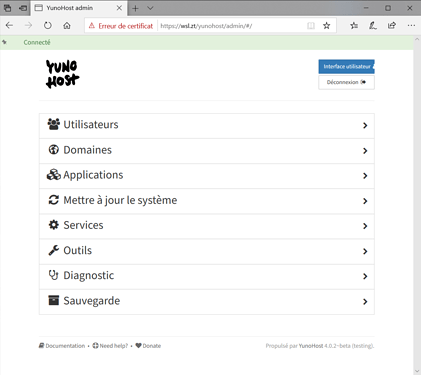This screenshot has width=421, height=375.
Task: Open the Applications menu entry
Action: coord(207,176)
